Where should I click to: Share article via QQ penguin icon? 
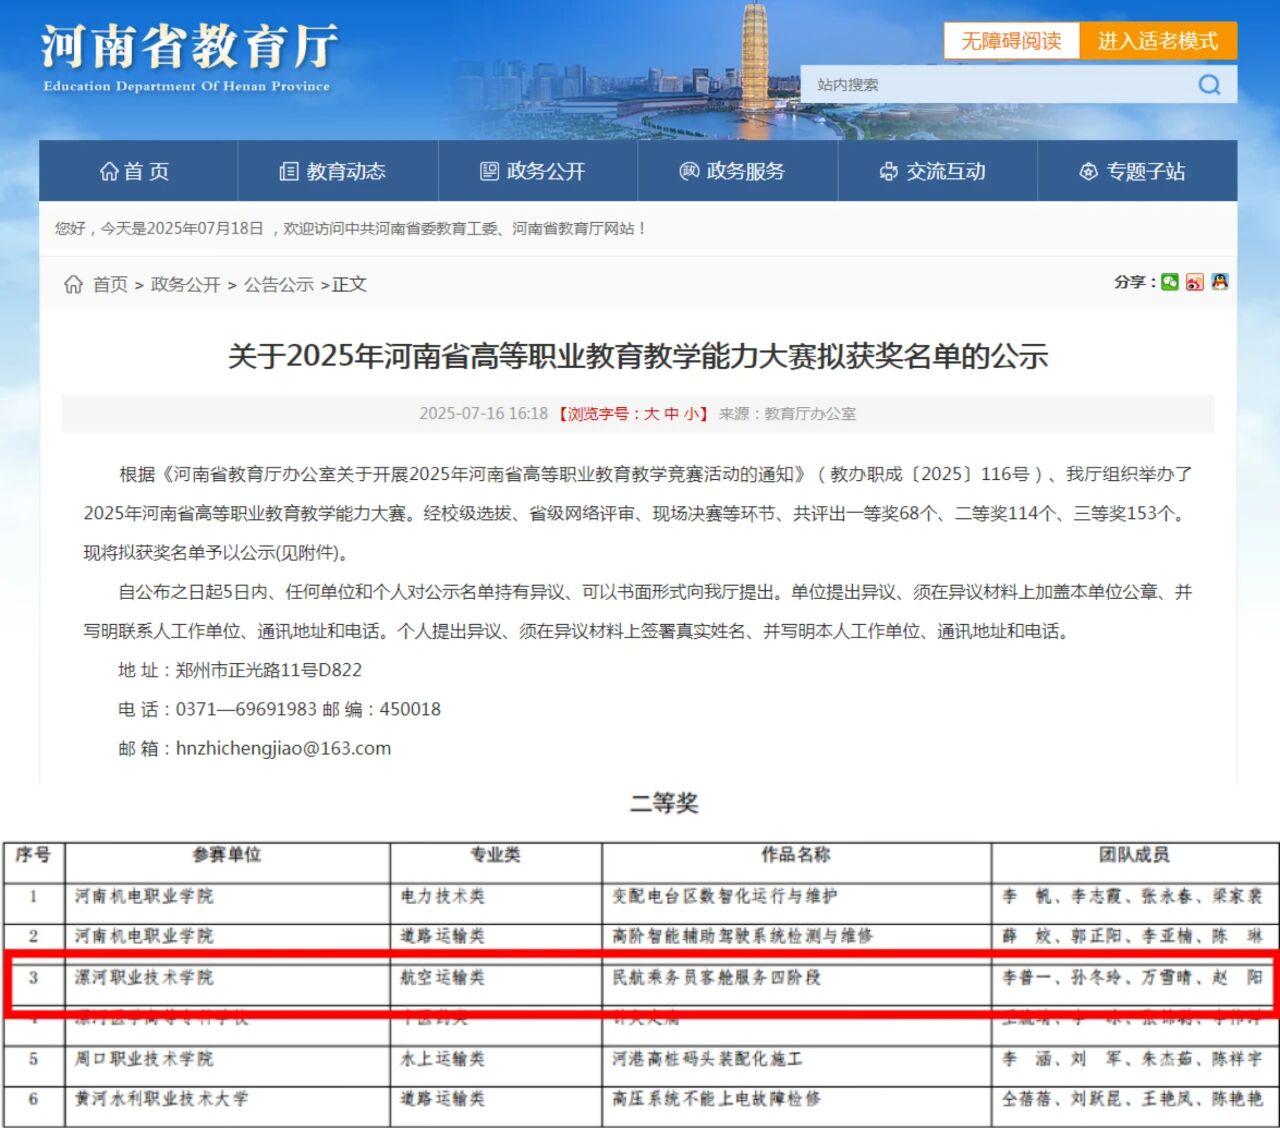pyautogui.click(x=1219, y=282)
